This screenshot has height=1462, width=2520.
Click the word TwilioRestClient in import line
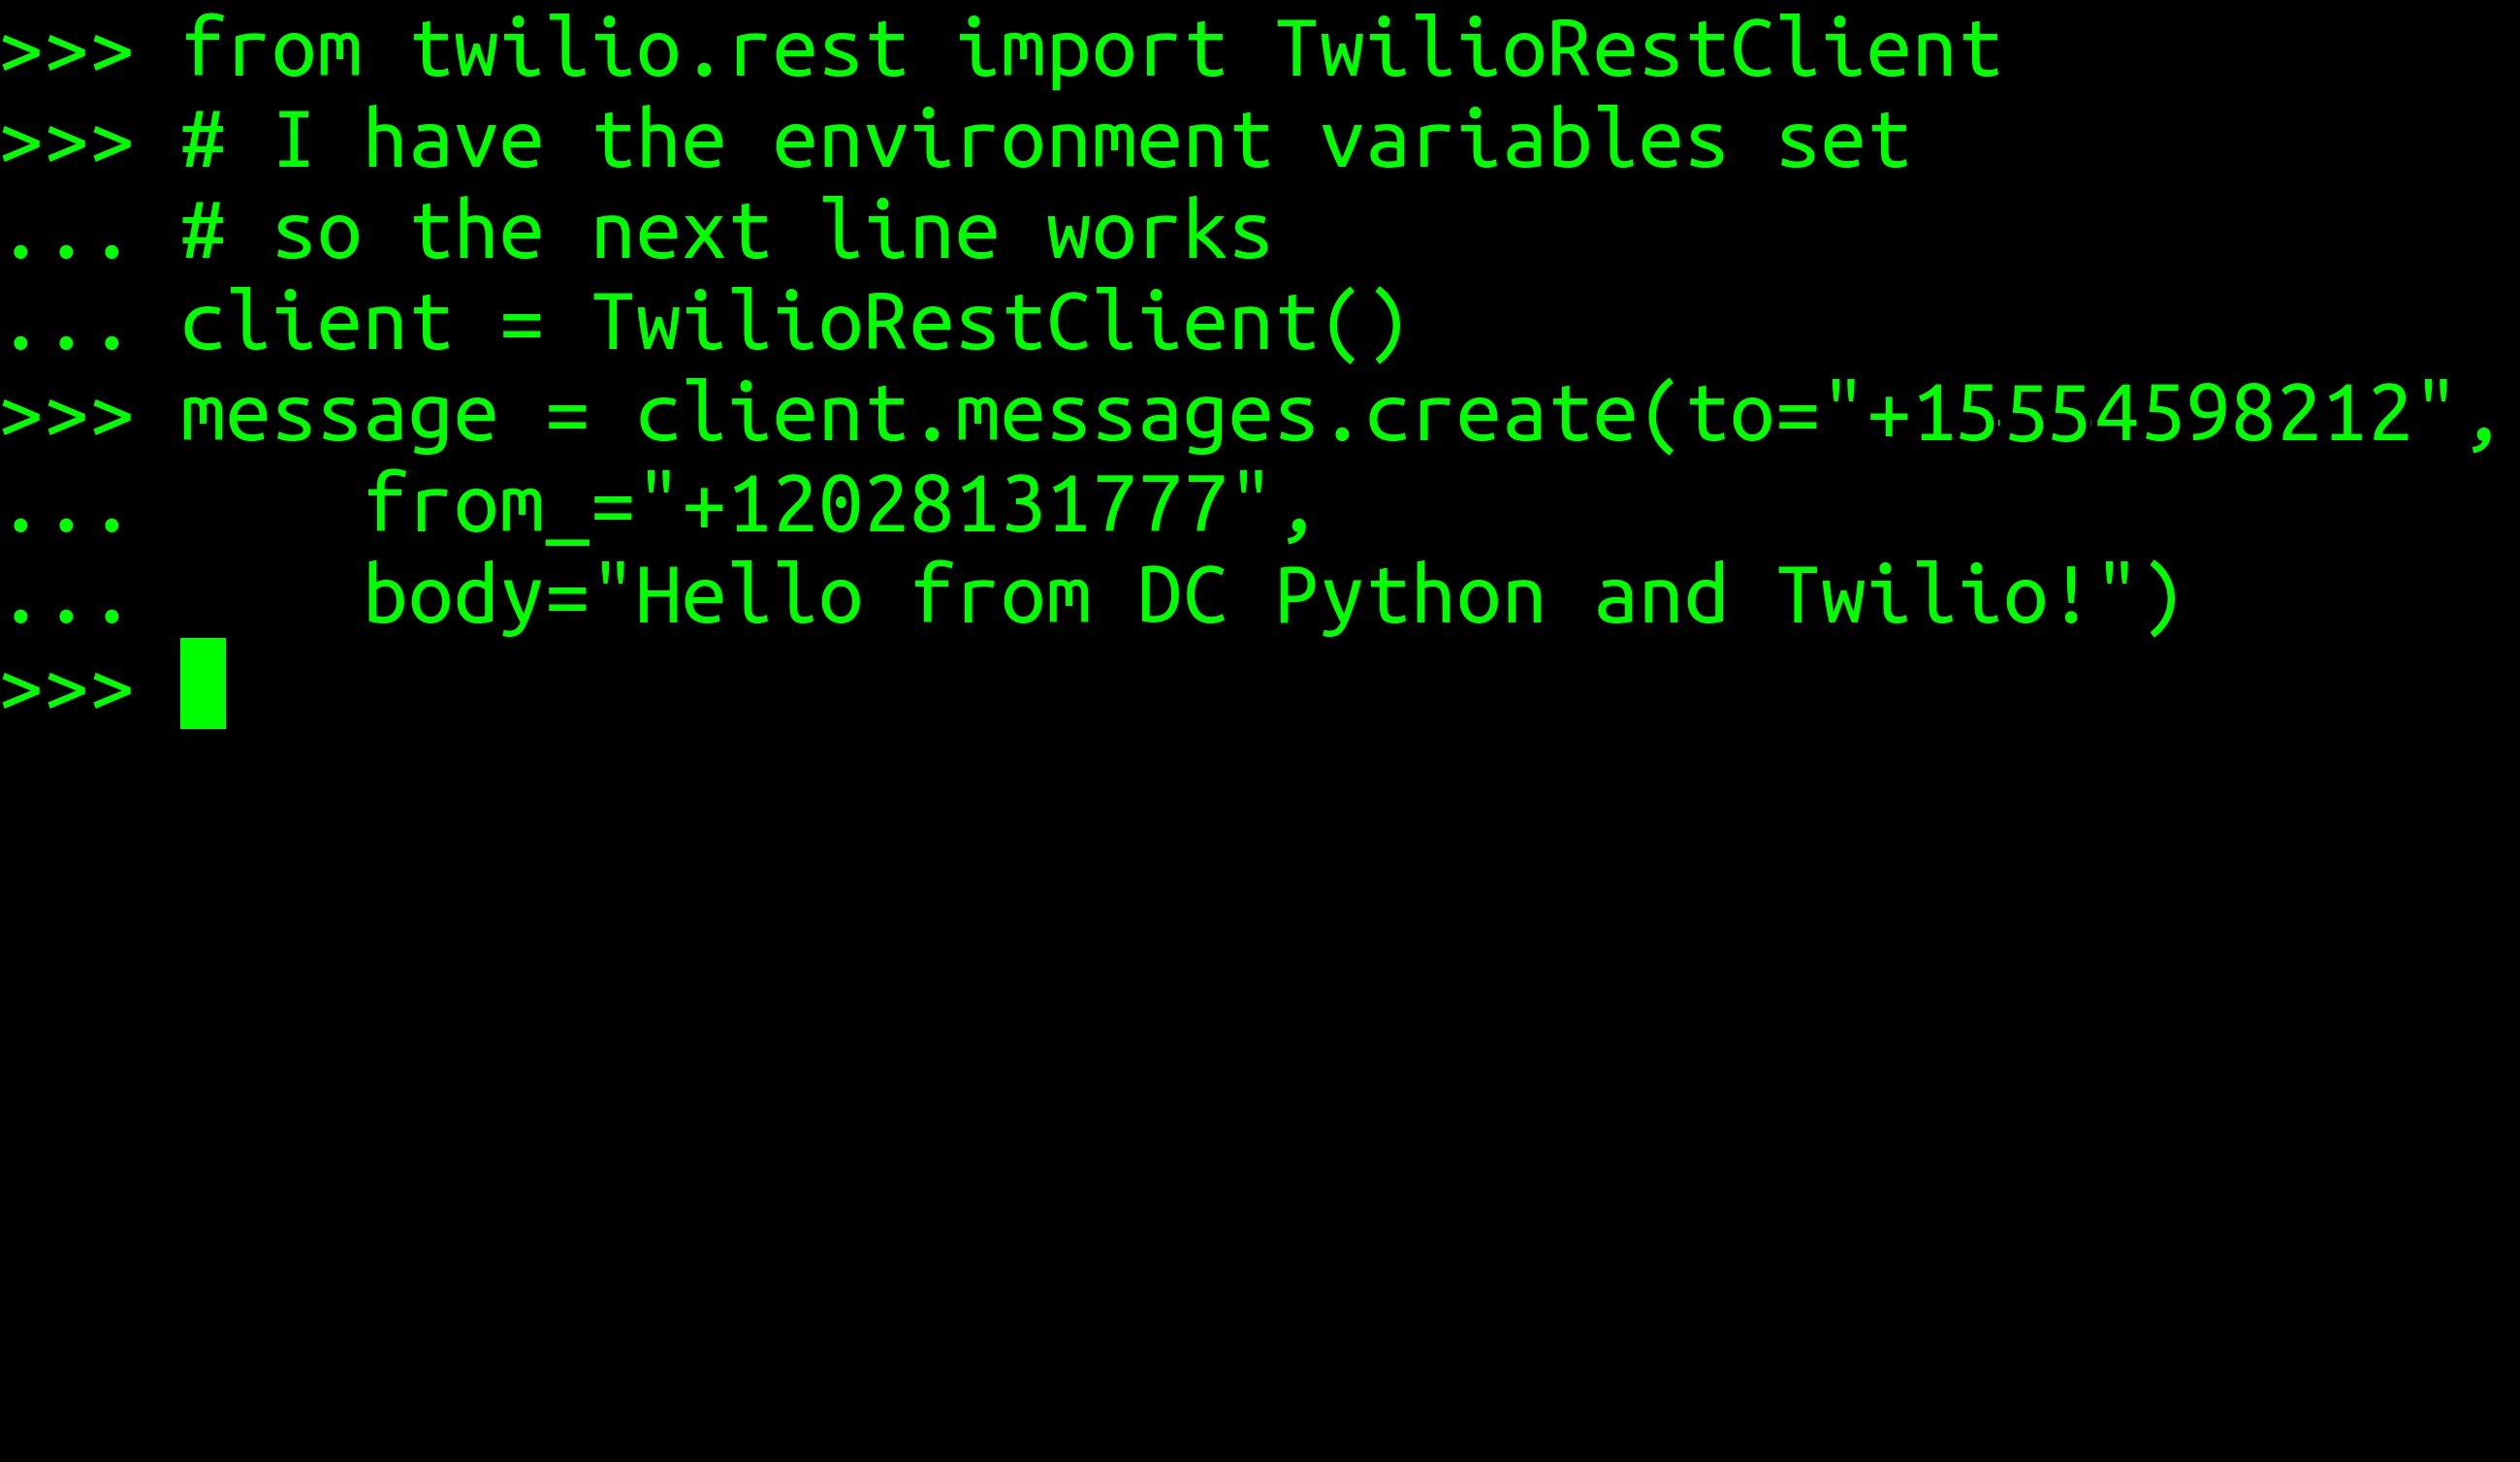pyautogui.click(x=1638, y=48)
